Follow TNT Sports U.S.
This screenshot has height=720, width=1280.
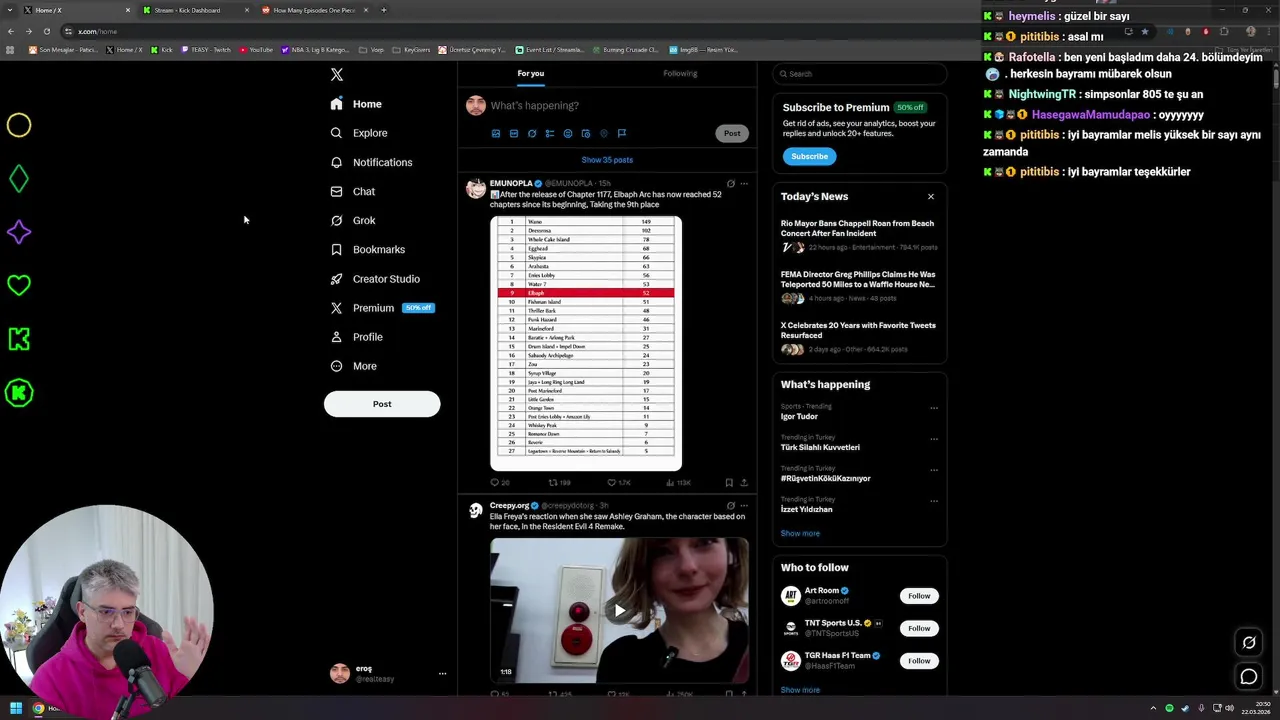[x=919, y=628]
